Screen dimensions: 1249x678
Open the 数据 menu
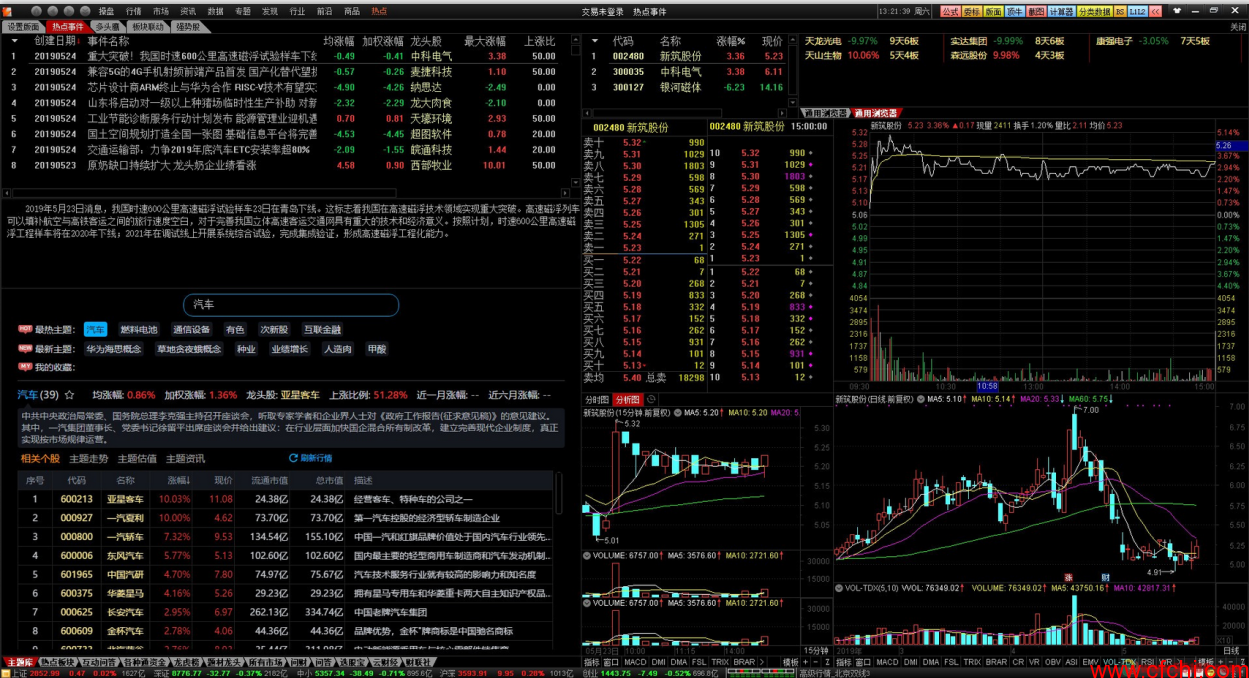tap(216, 11)
